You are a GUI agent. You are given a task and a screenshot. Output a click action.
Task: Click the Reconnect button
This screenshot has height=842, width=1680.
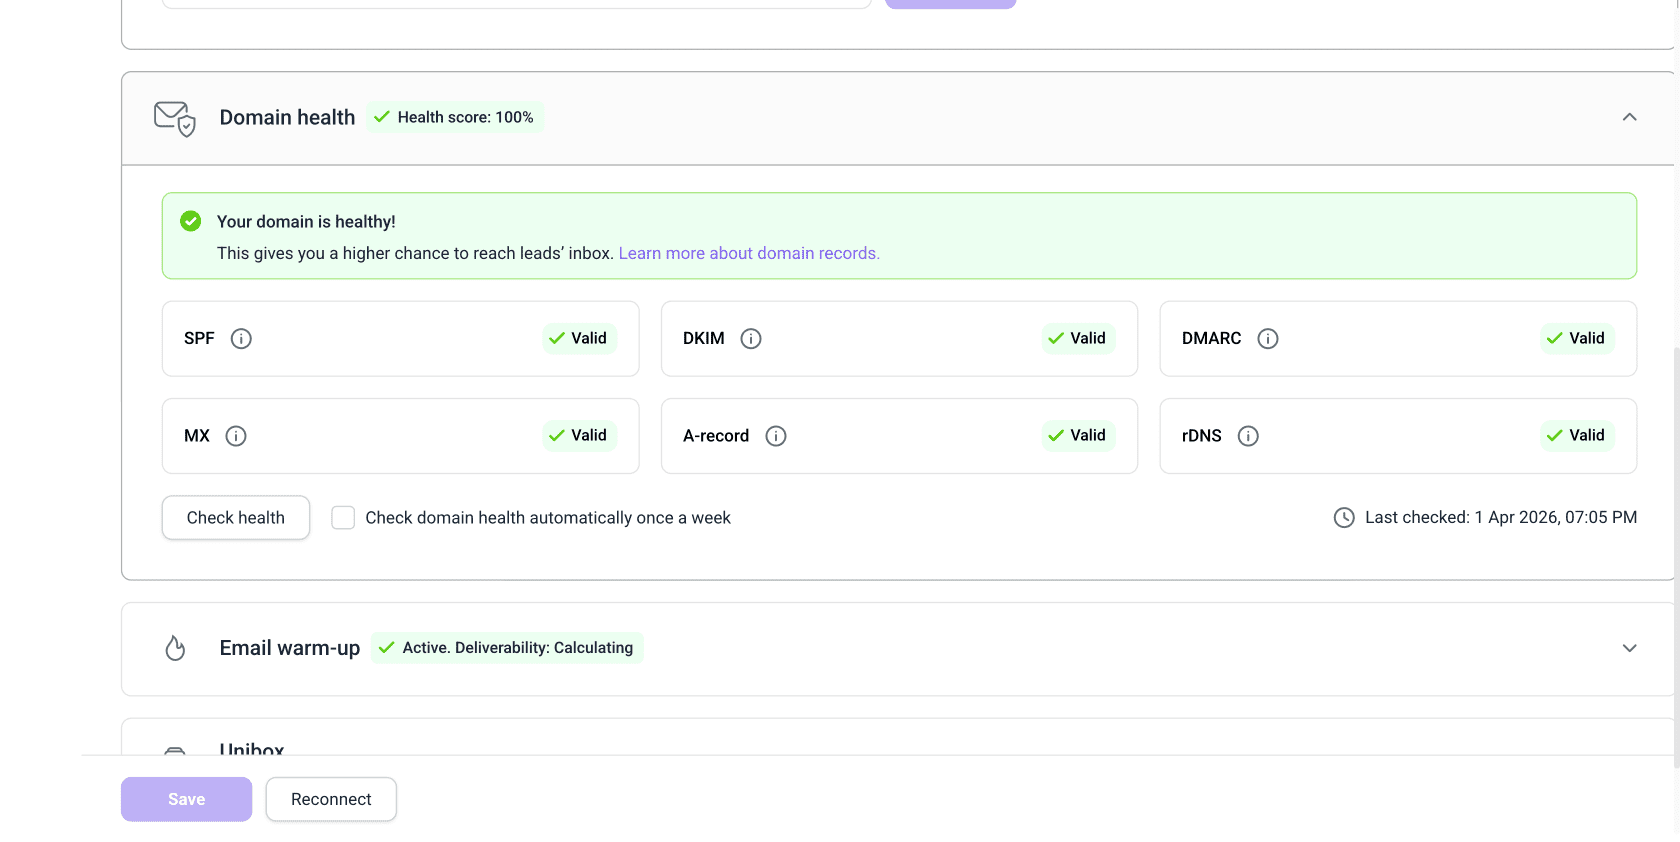(331, 799)
